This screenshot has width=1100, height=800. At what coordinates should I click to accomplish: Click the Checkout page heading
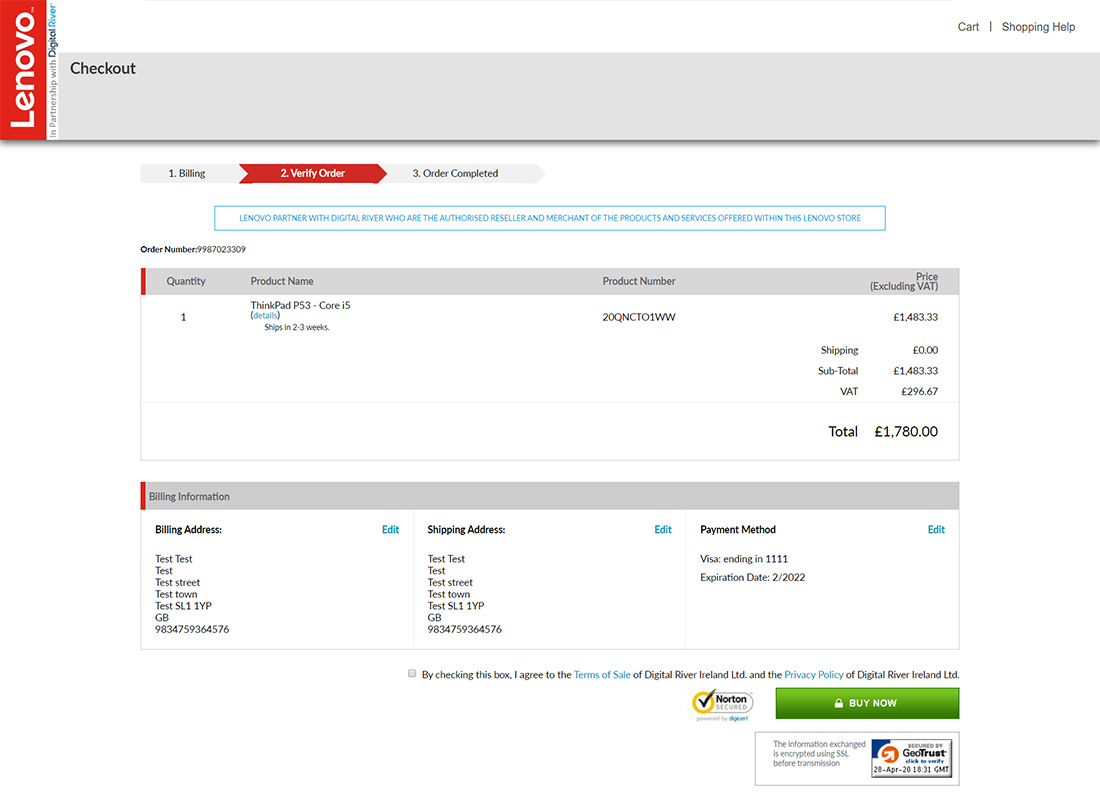click(103, 69)
